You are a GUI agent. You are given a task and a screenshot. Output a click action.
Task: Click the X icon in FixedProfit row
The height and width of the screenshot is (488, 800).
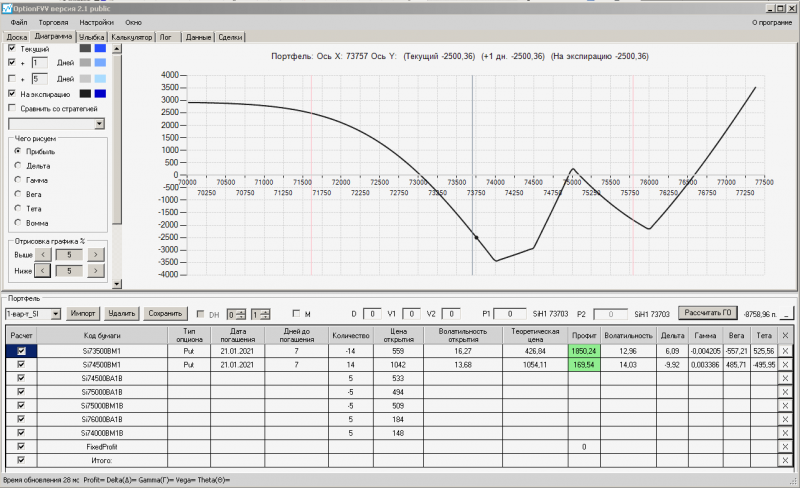(785, 447)
